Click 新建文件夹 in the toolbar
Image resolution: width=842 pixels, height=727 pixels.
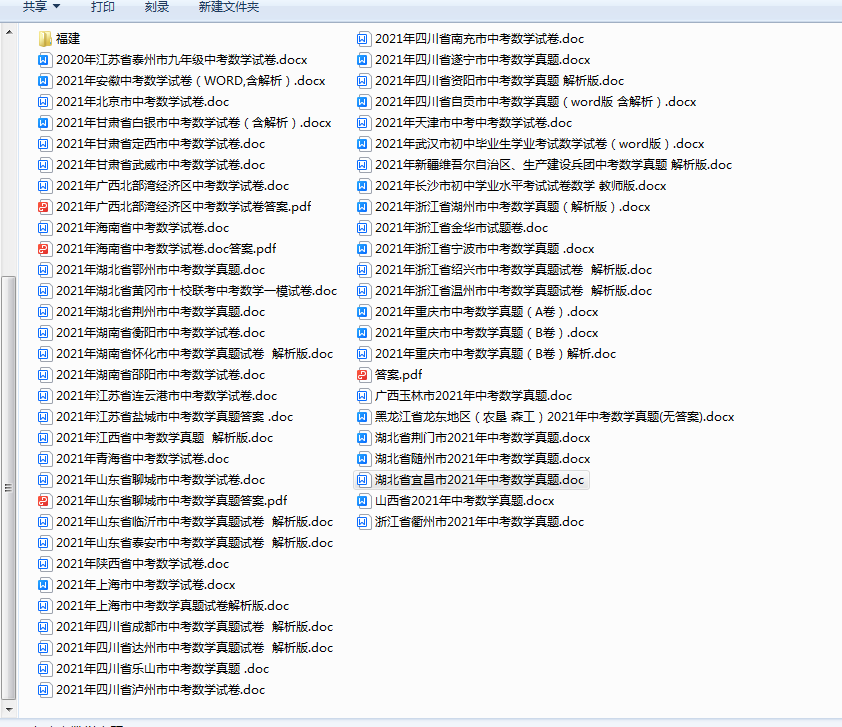pyautogui.click(x=229, y=7)
